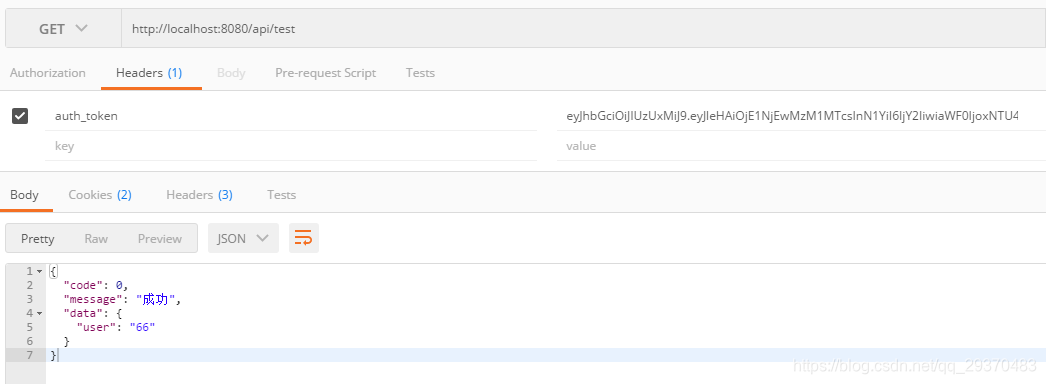Open the response Tests tab
The image size is (1046, 384).
282,195
